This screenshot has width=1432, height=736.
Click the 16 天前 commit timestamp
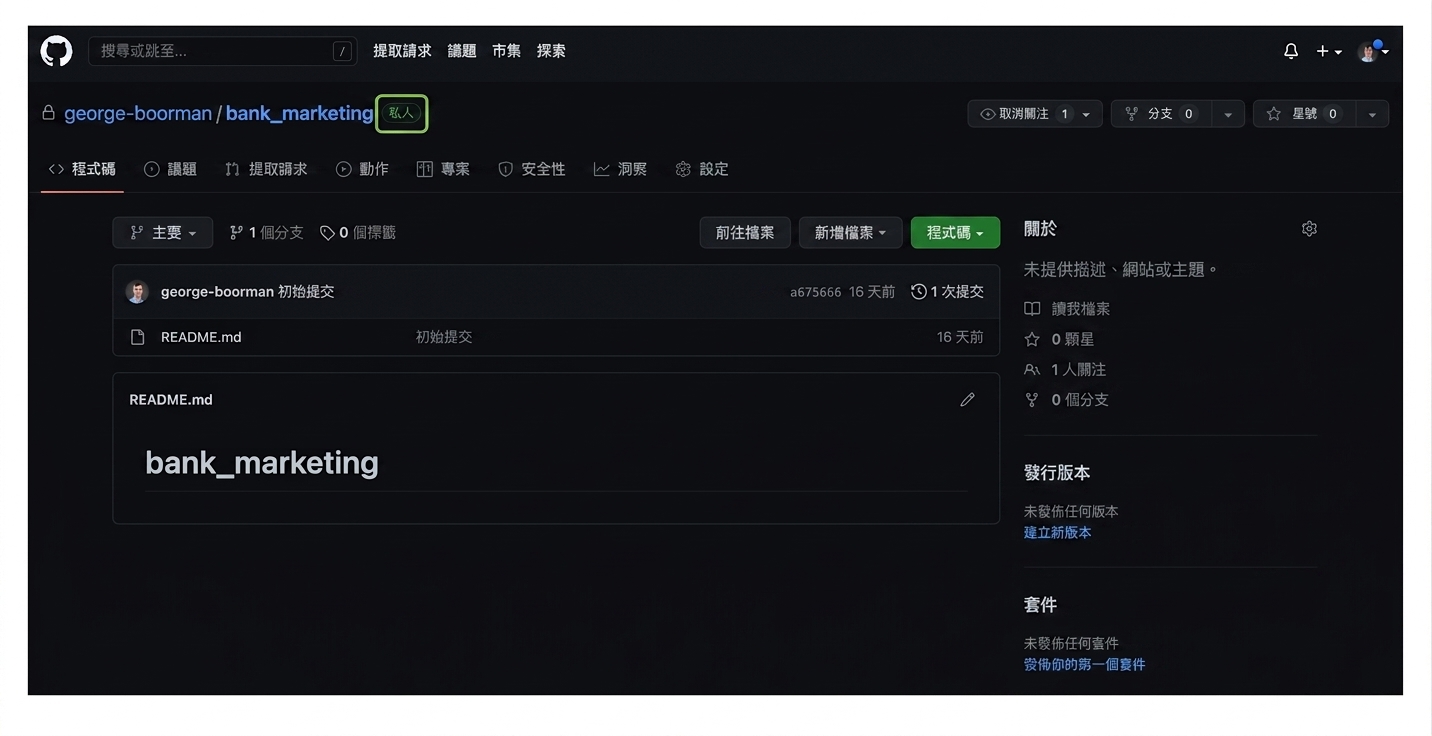(x=872, y=292)
